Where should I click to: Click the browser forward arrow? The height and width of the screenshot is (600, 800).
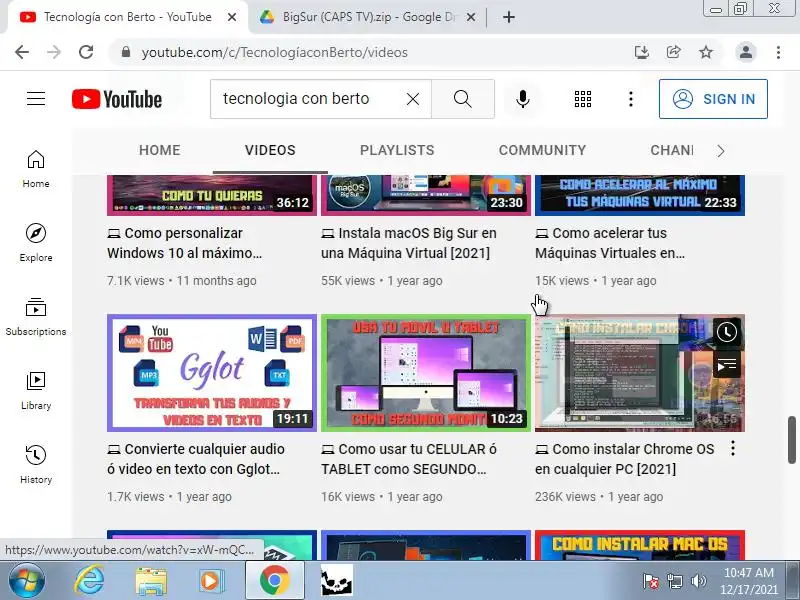pyautogui.click(x=54, y=52)
